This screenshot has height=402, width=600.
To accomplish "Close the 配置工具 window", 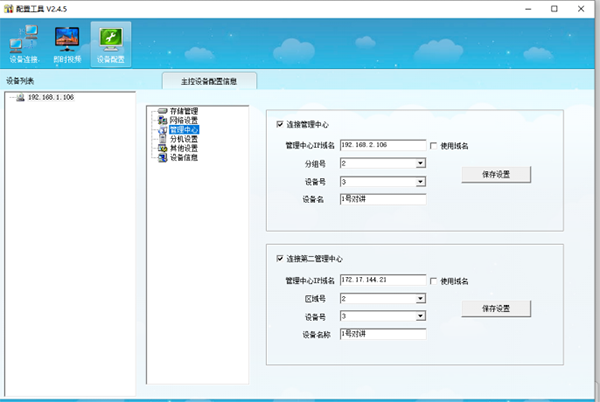I will coord(581,9).
